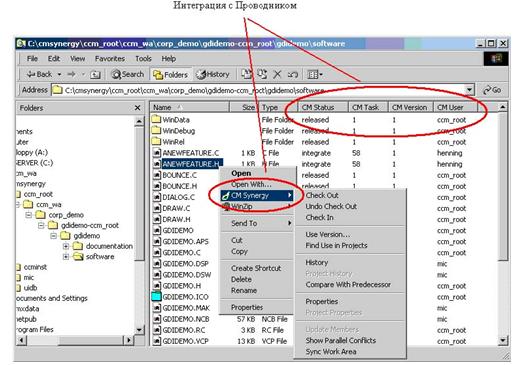Open the Help menu
The width and height of the screenshot is (513, 365).
point(169,59)
